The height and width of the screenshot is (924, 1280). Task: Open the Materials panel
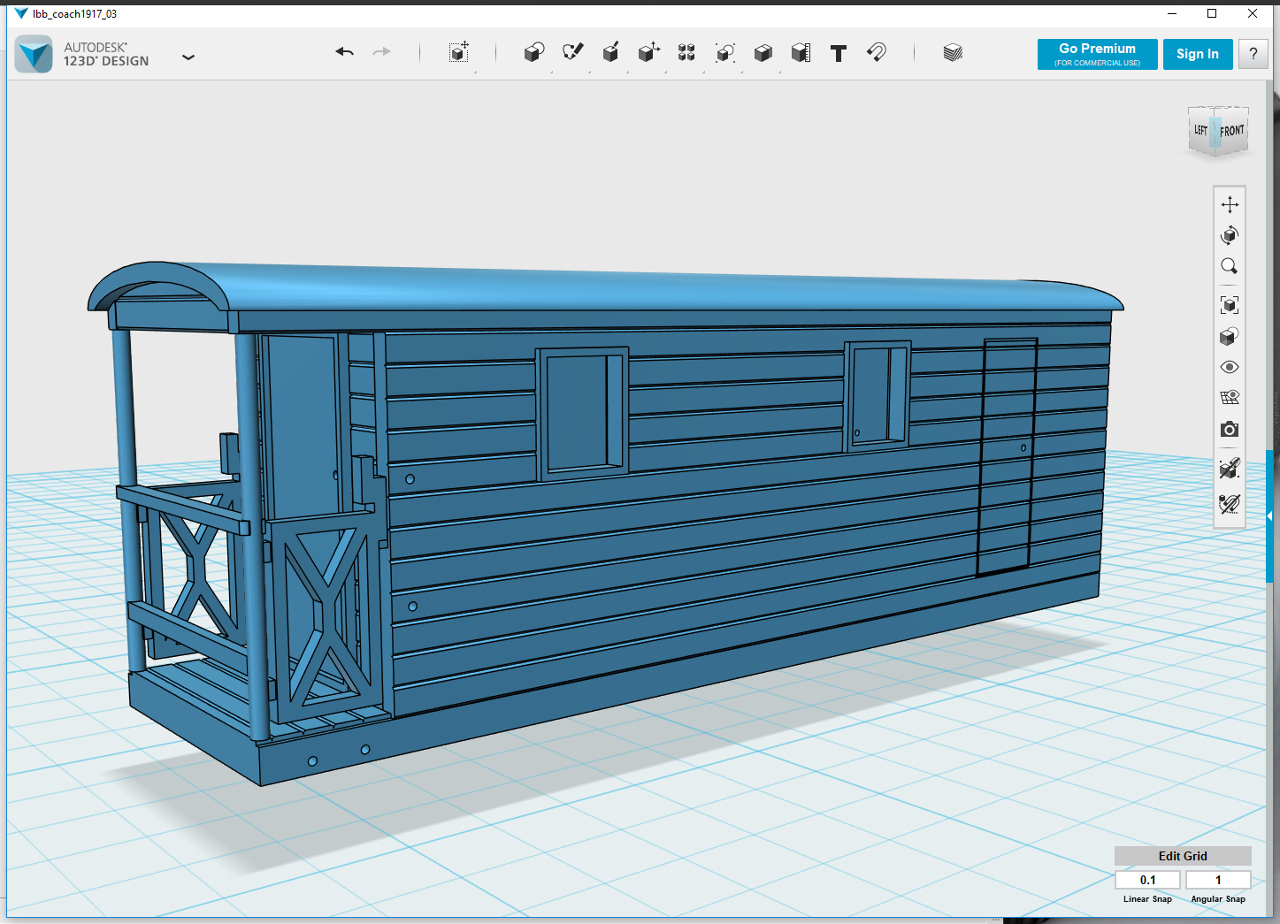(x=953, y=53)
